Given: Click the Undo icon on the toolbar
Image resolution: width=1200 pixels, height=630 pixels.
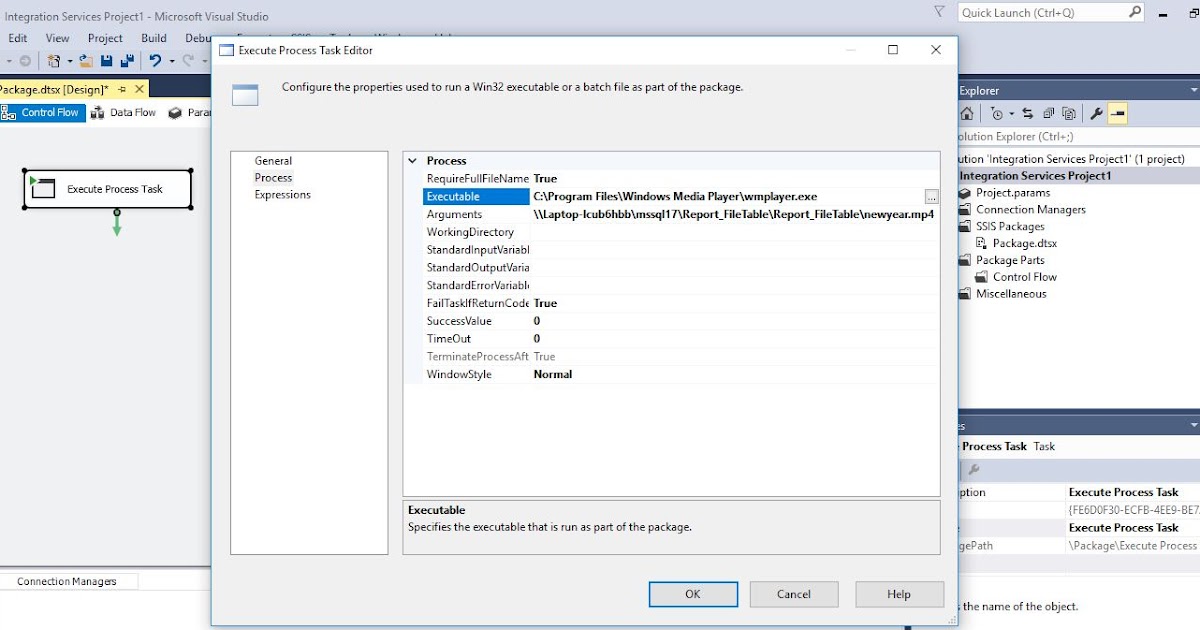Looking at the screenshot, I should click(x=157, y=60).
